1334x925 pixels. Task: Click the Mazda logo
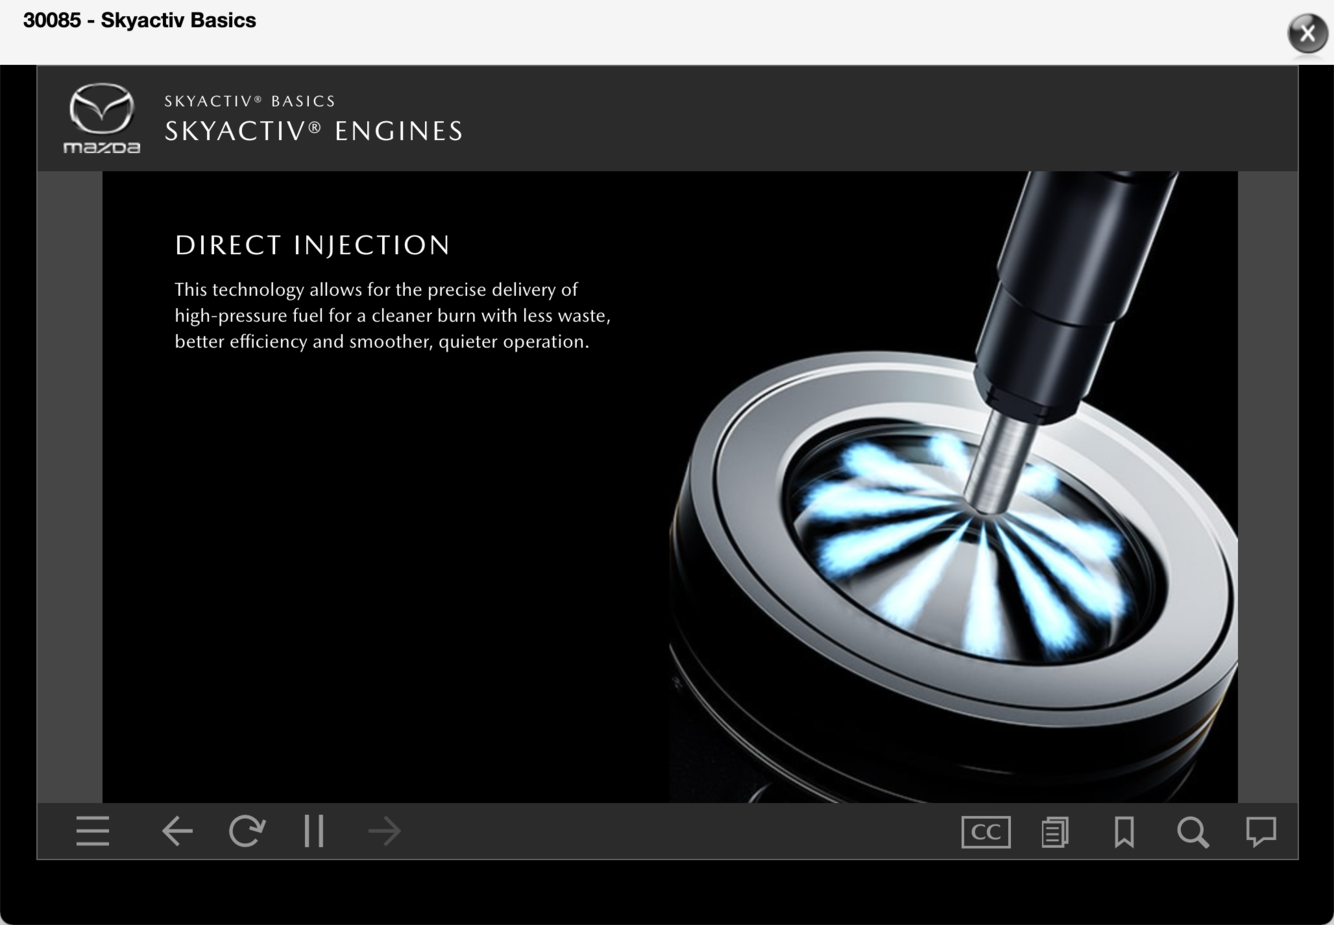click(x=101, y=118)
